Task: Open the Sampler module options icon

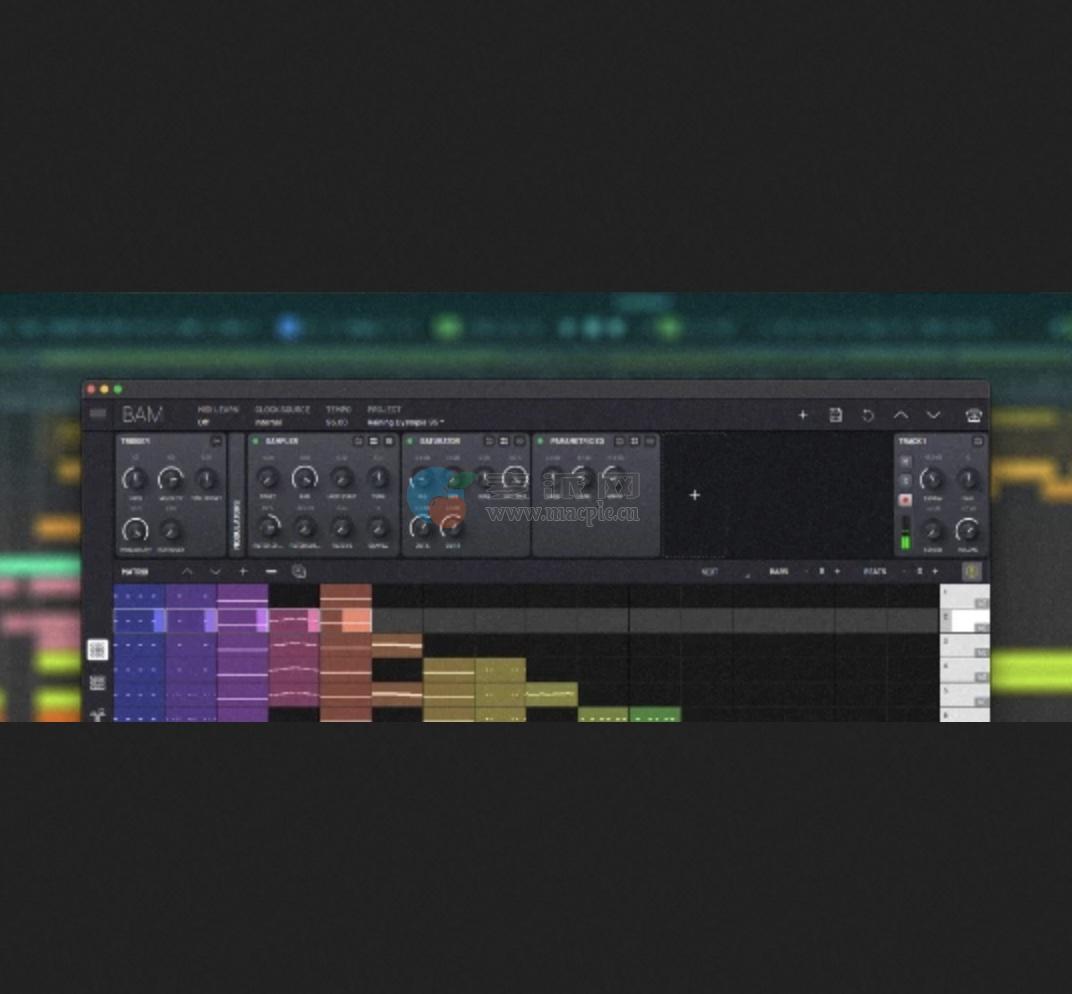Action: 388,441
